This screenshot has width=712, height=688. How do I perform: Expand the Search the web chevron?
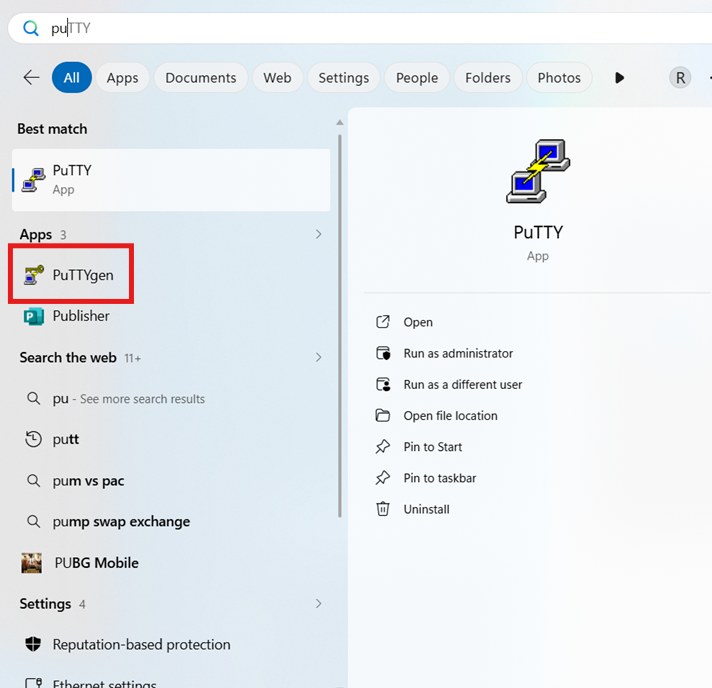coord(318,357)
